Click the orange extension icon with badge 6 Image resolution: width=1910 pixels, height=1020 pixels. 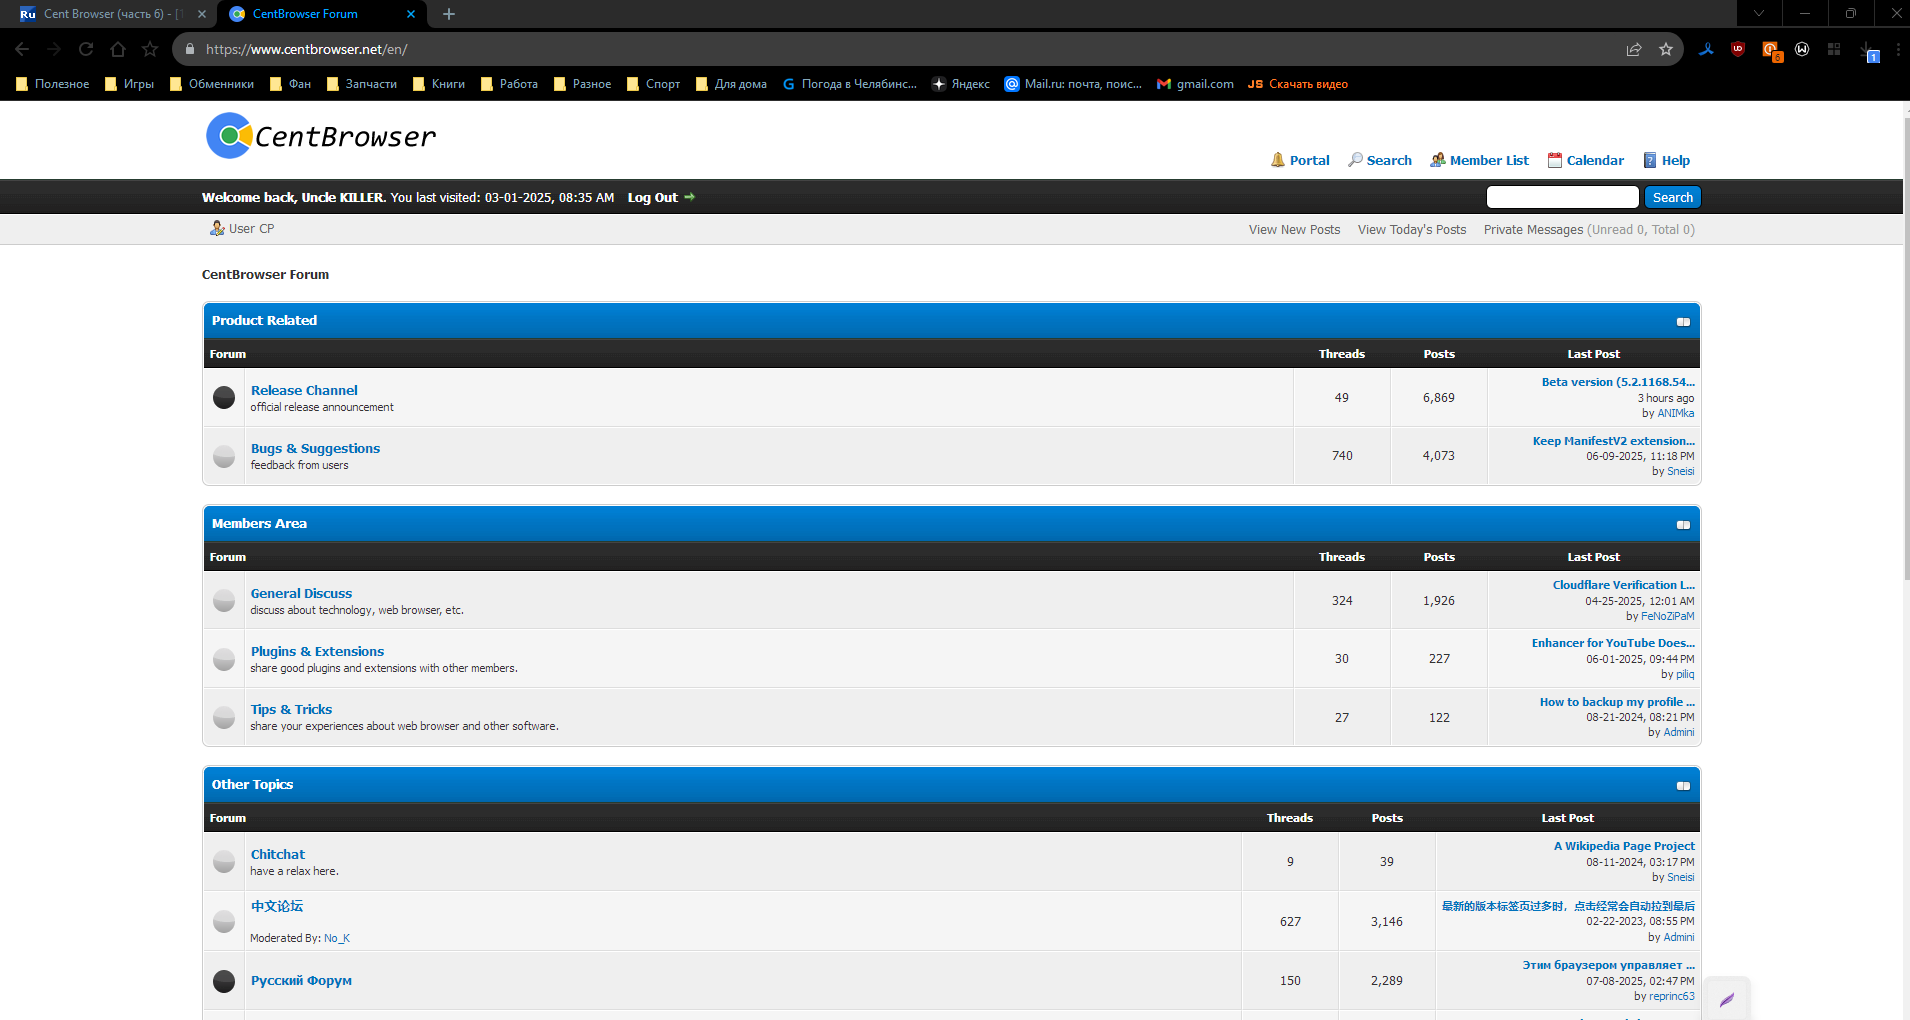point(1770,49)
